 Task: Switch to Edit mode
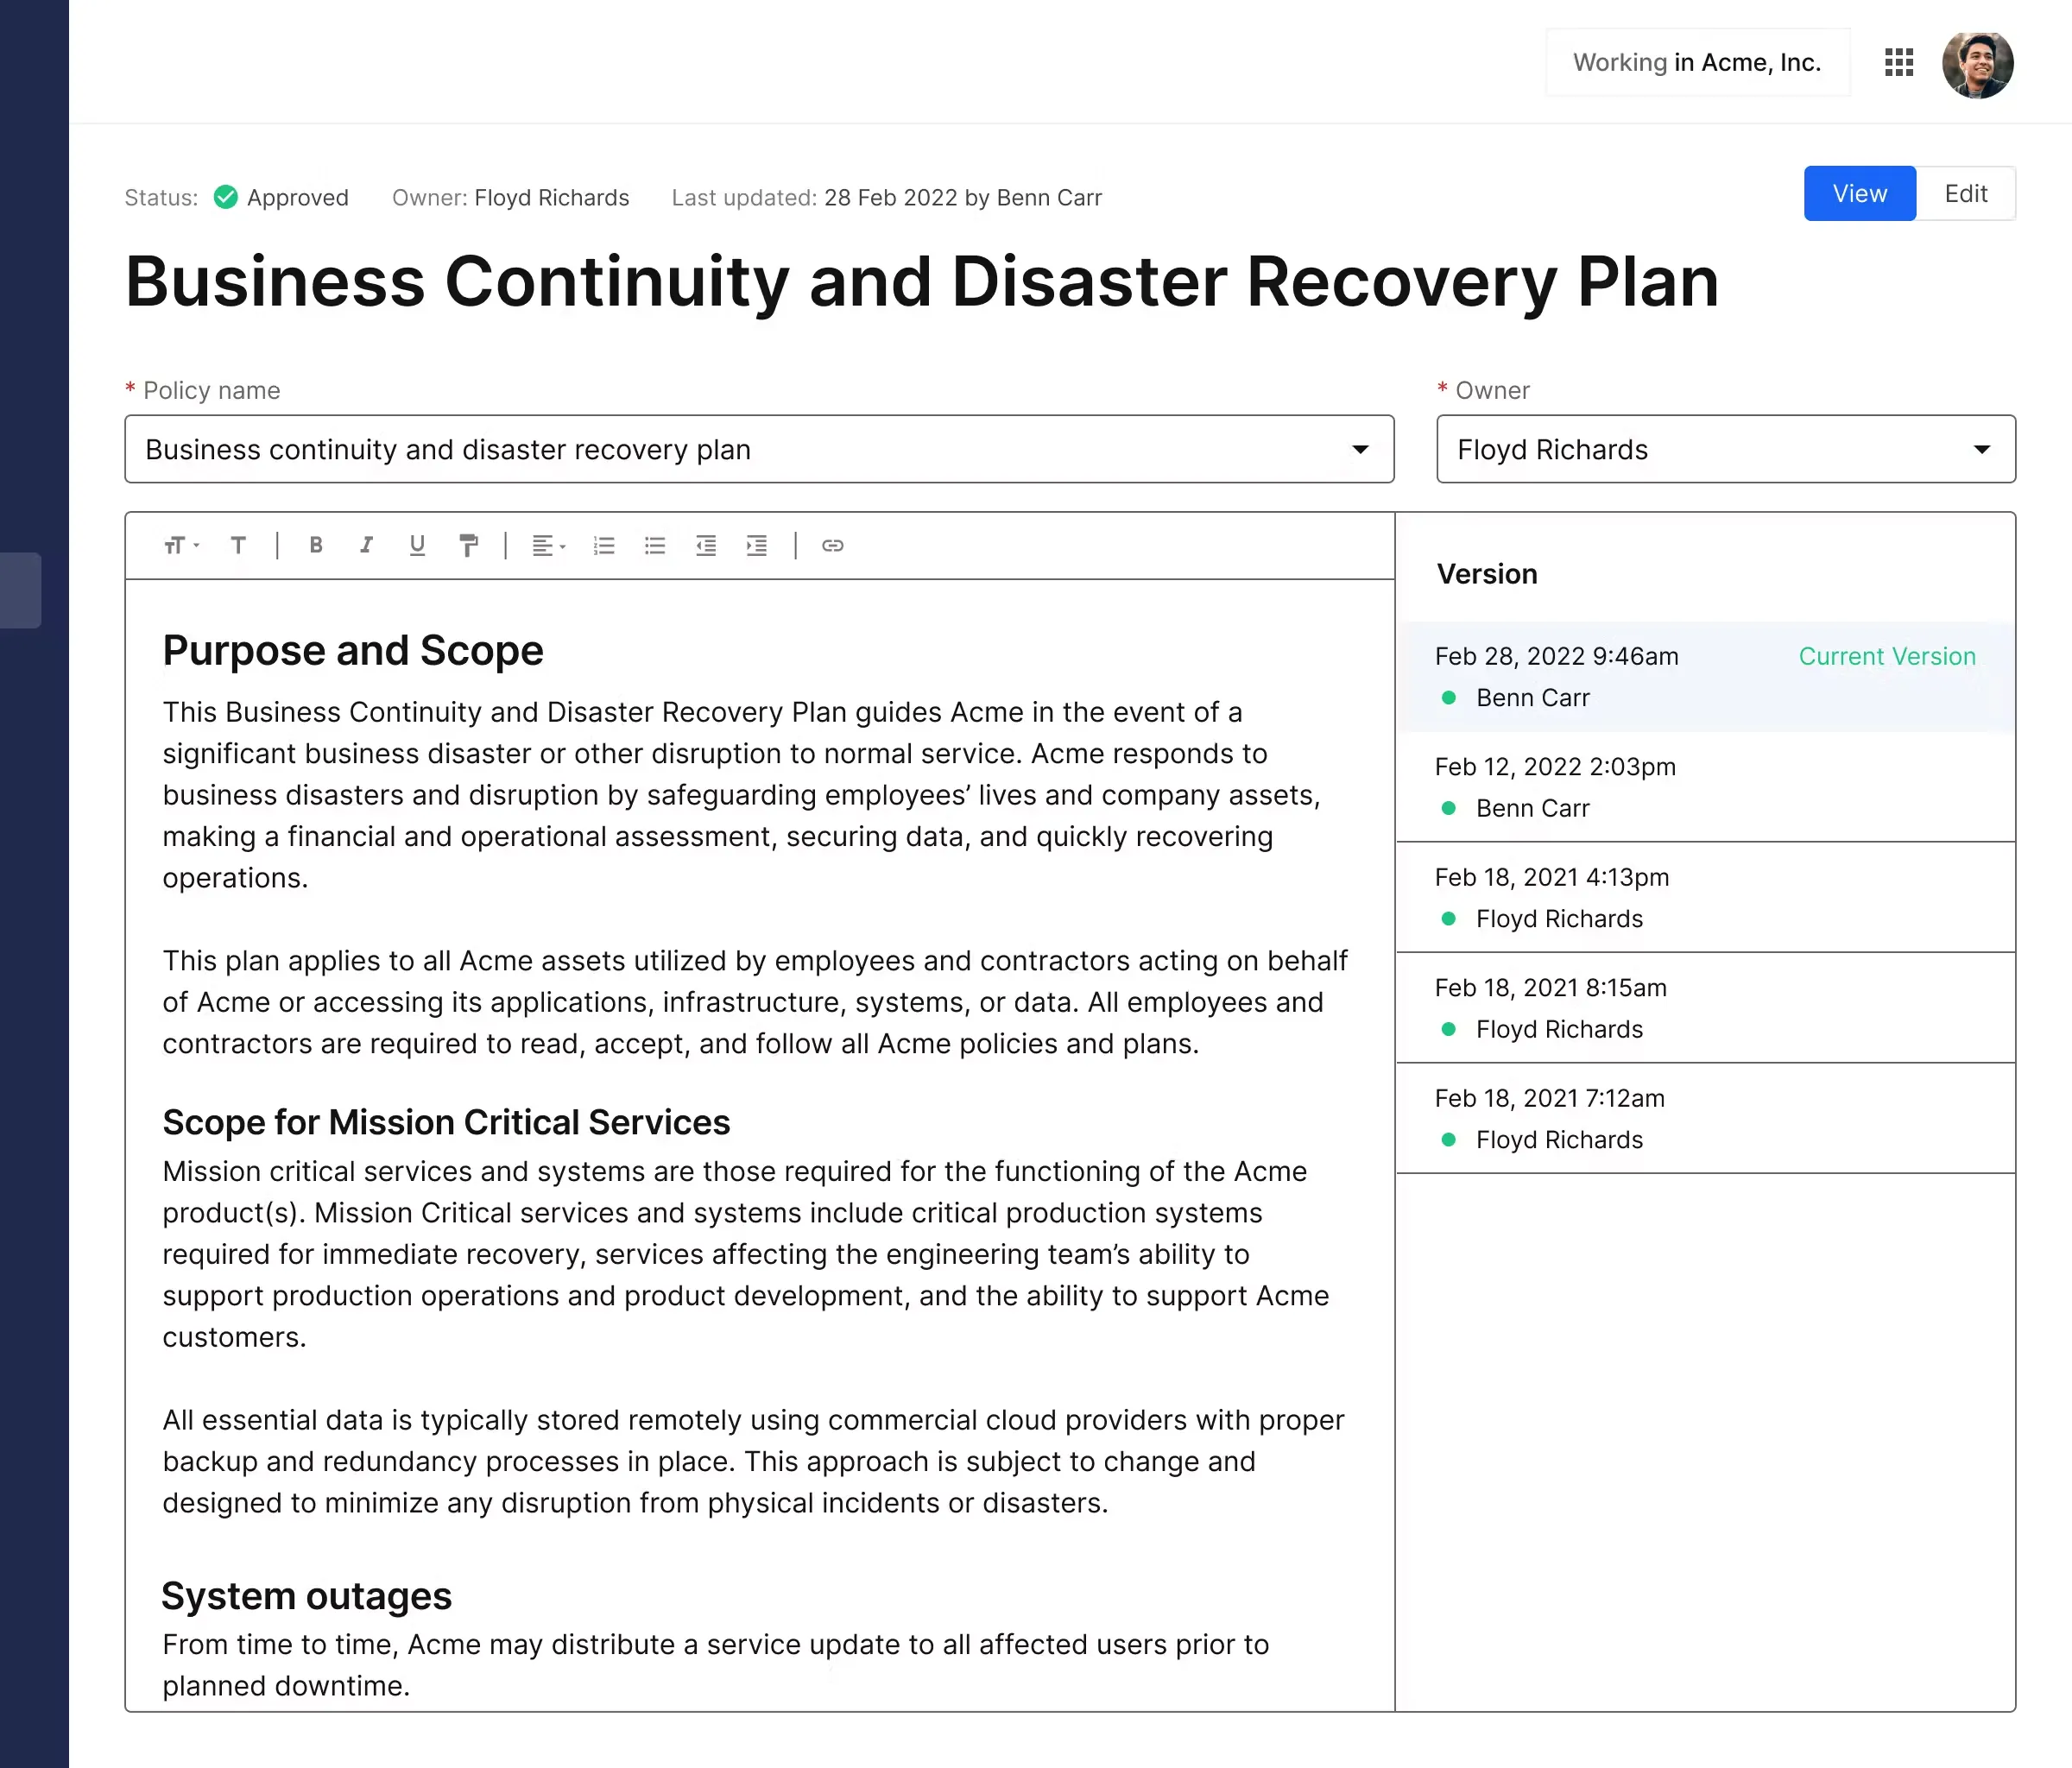coord(1965,193)
